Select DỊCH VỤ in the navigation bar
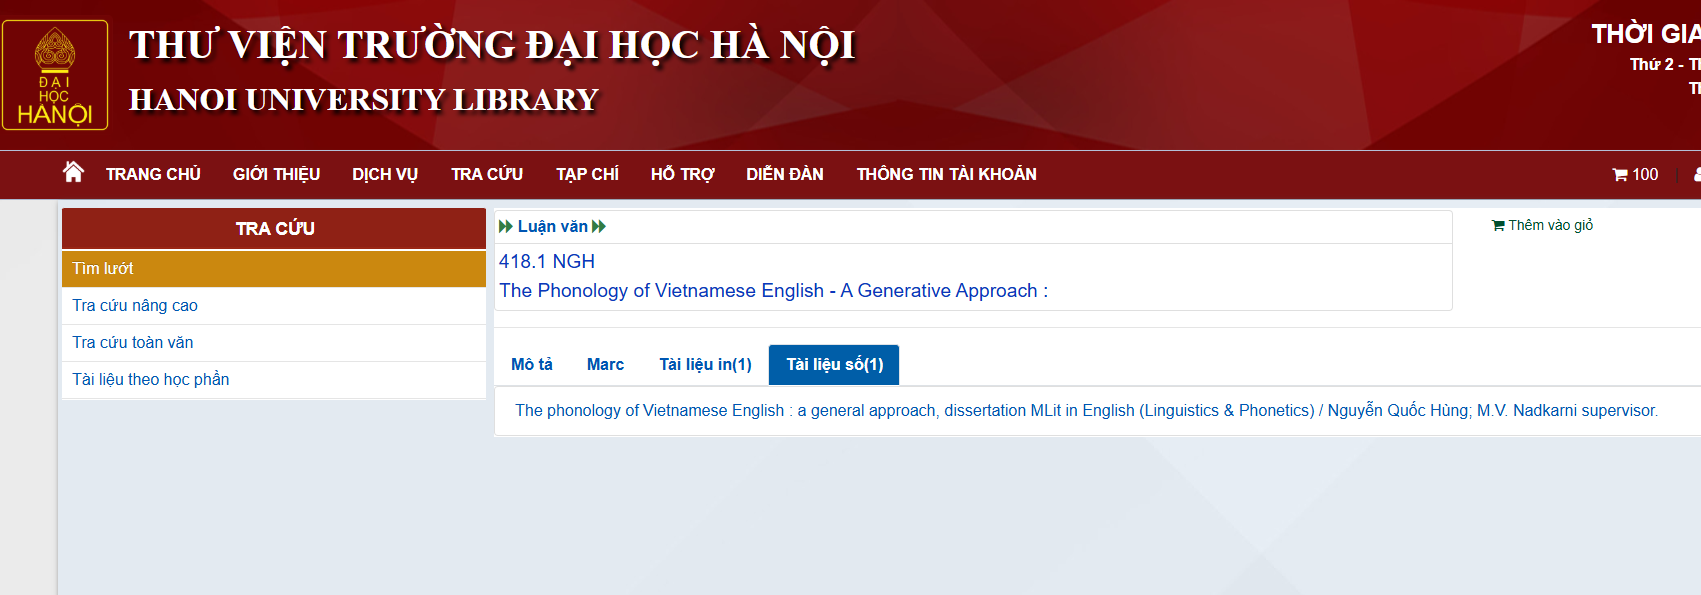The height and width of the screenshot is (595, 1701). [385, 174]
